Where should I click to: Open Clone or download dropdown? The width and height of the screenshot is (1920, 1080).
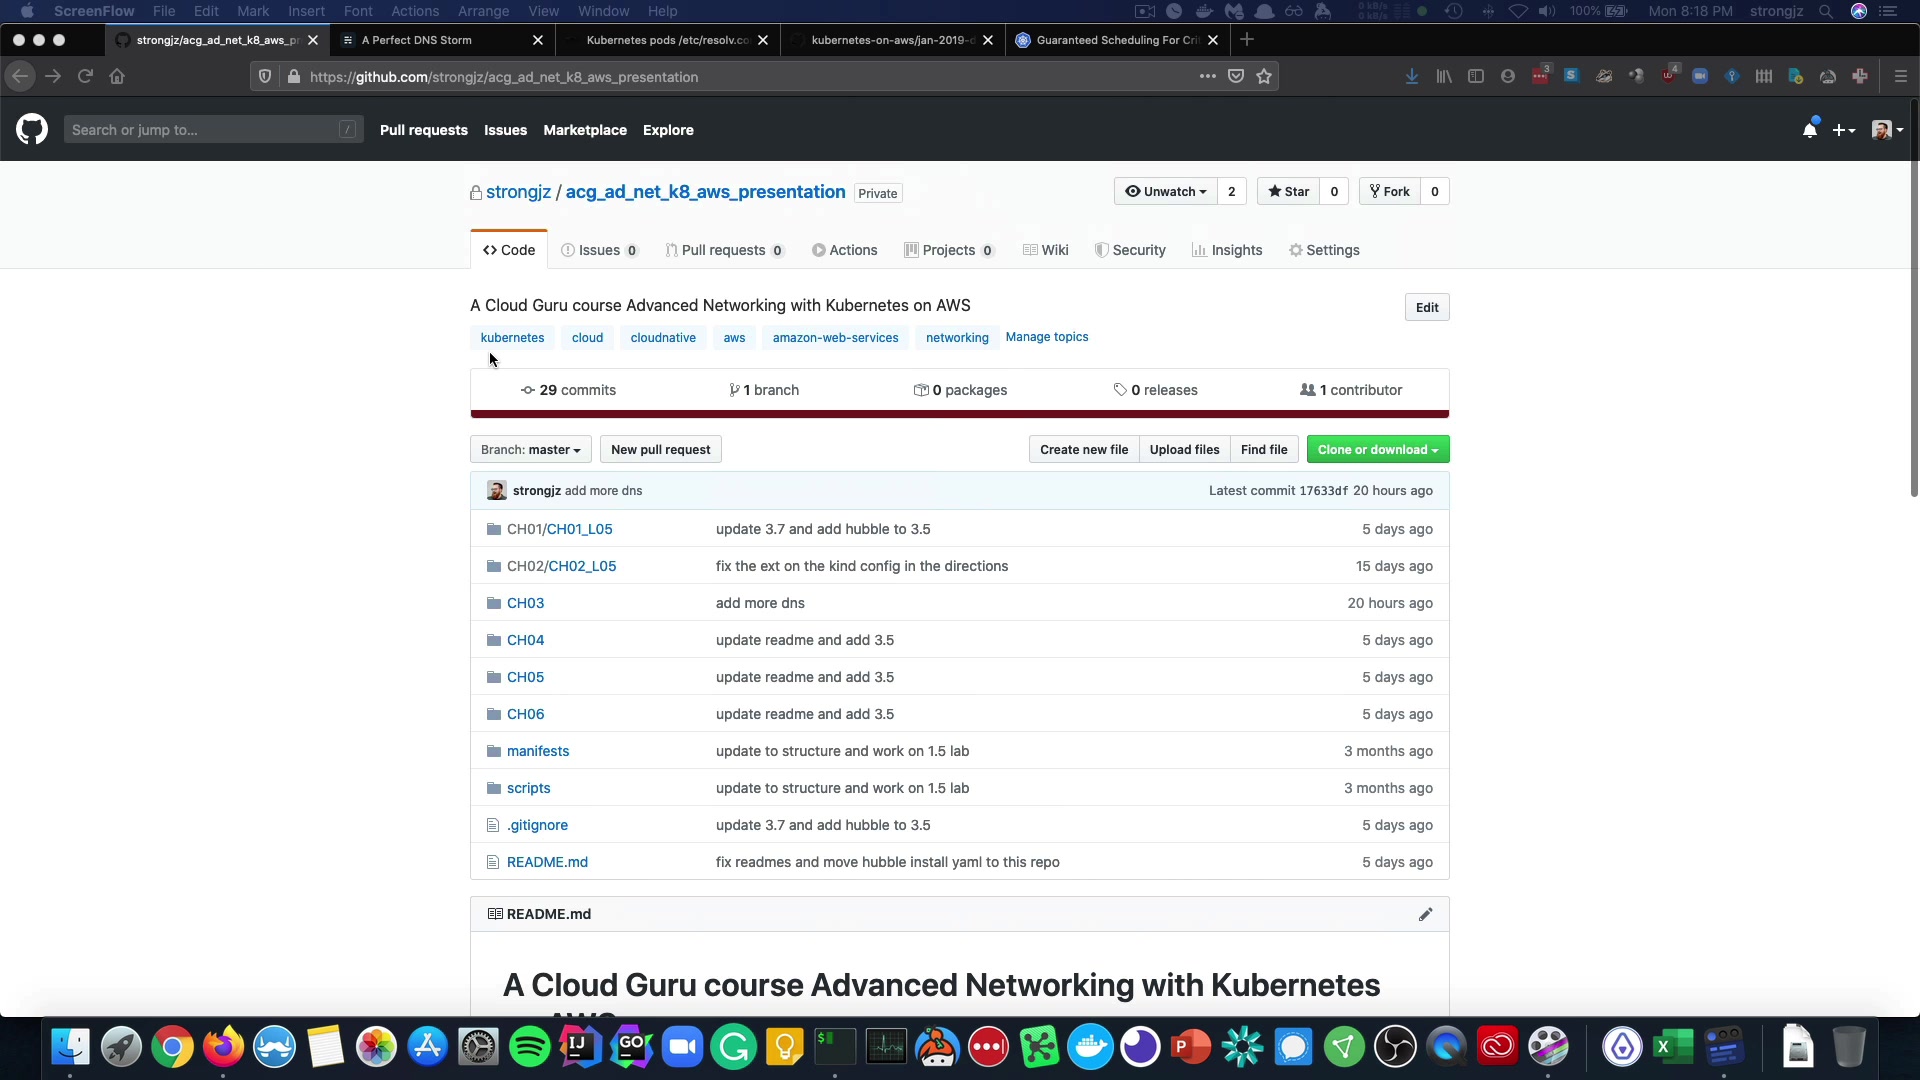tap(1377, 450)
